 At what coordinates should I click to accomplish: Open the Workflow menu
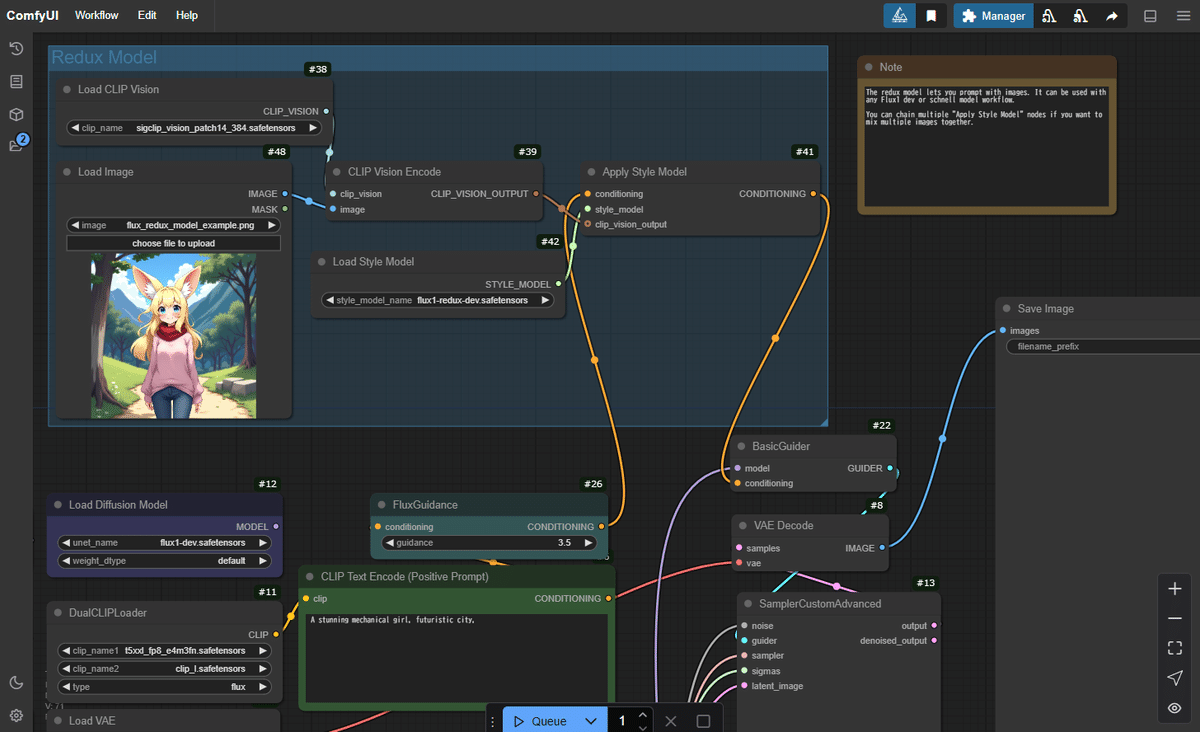[96, 15]
